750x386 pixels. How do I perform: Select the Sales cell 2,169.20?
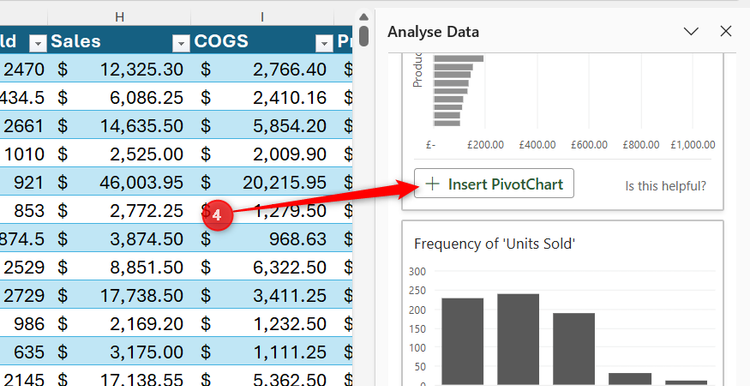click(119, 324)
